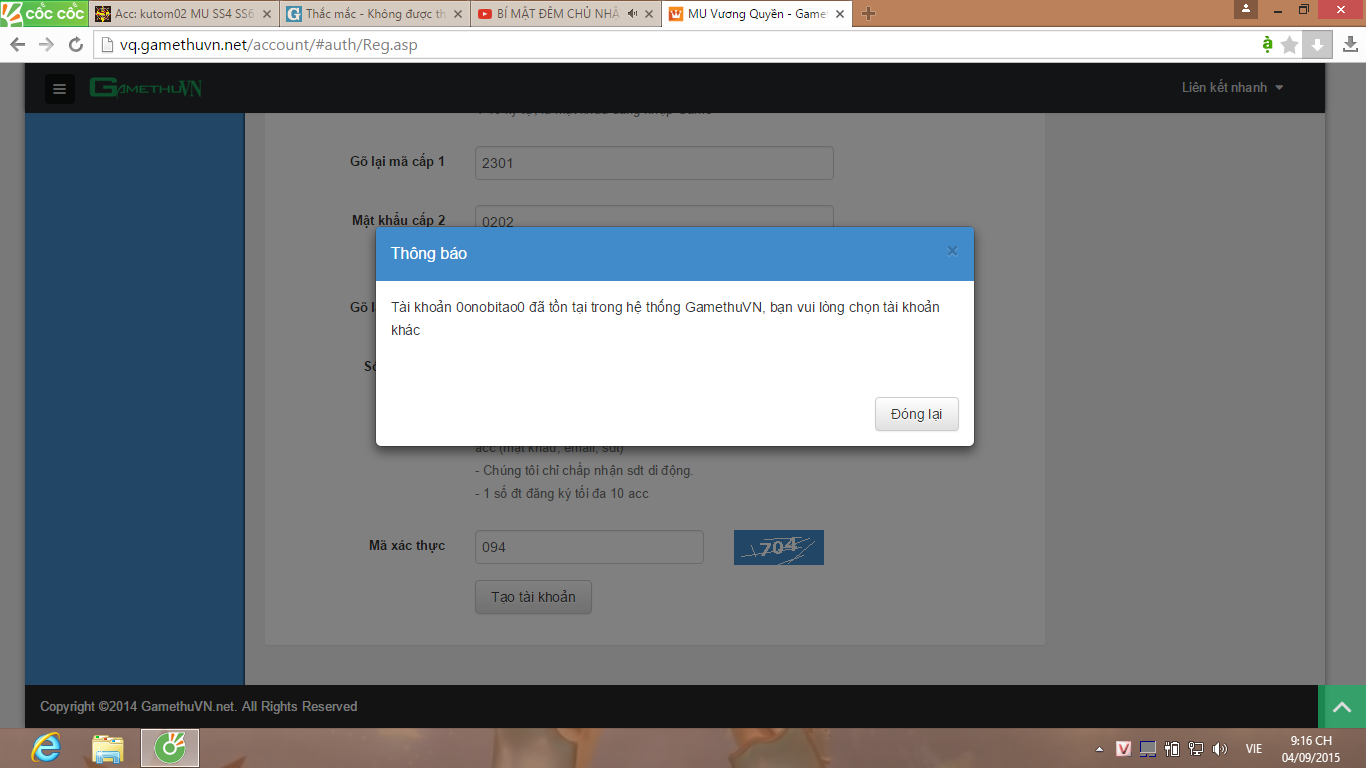The height and width of the screenshot is (768, 1366).
Task: Open the volume control in system tray
Action: click(1219, 749)
